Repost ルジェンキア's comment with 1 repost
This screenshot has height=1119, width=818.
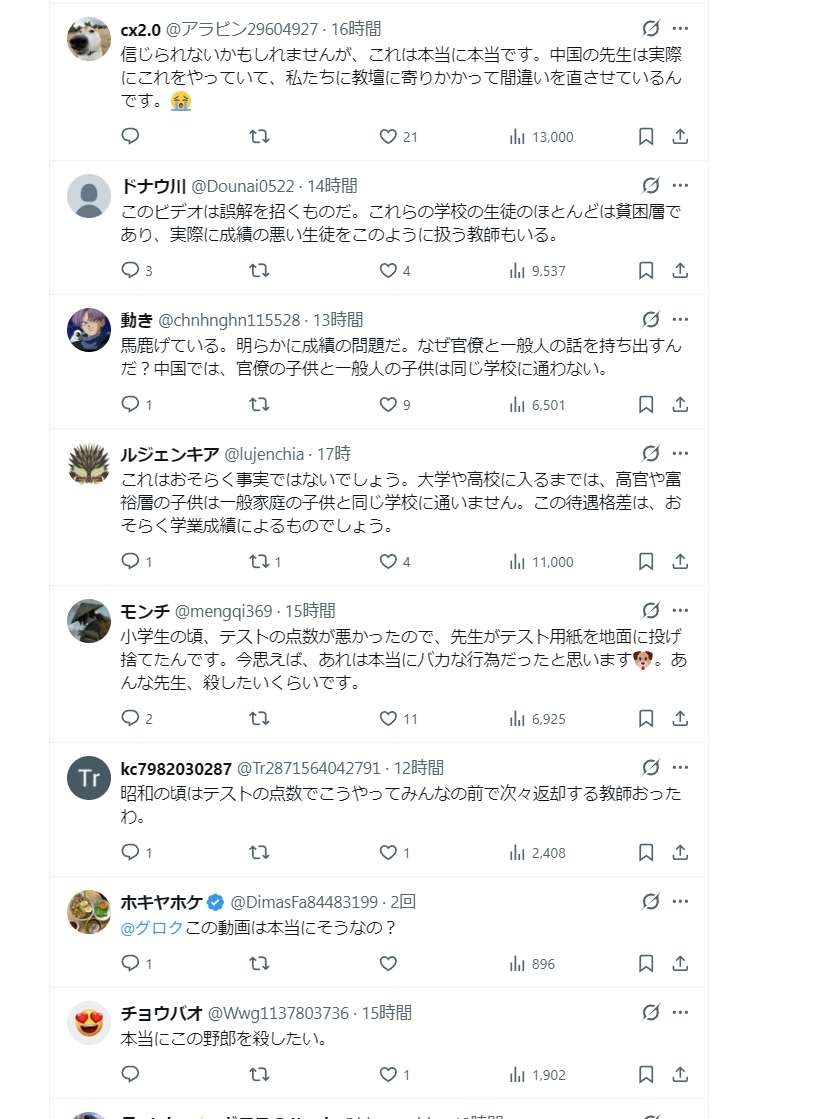coord(259,562)
